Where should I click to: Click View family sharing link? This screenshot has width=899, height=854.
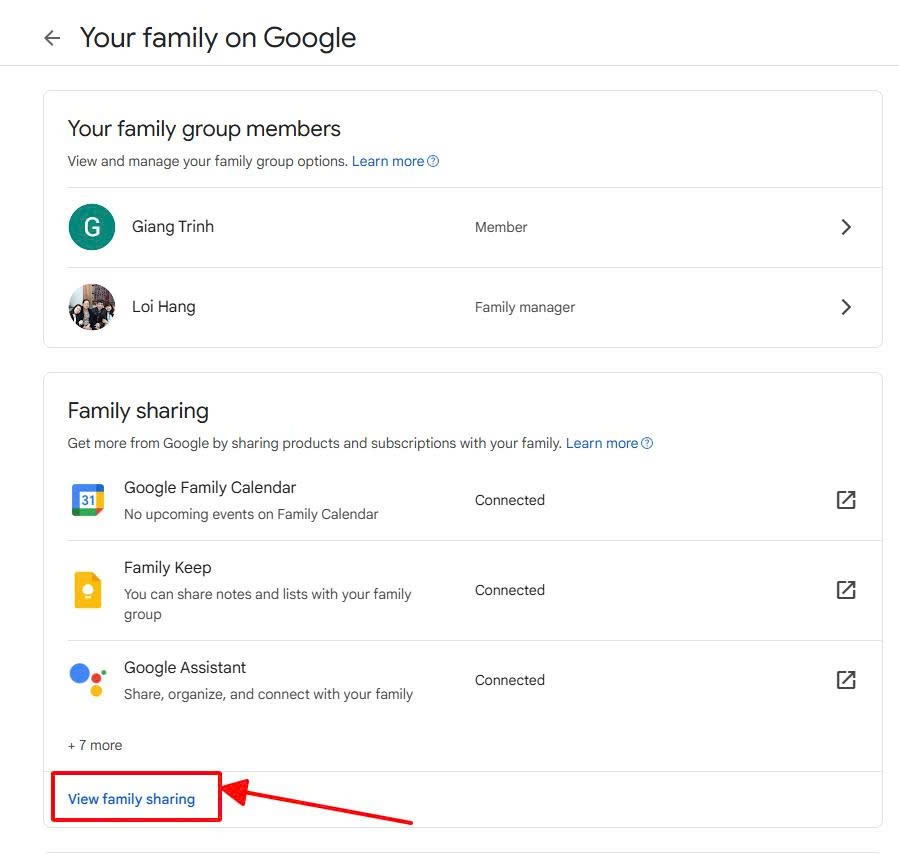tap(131, 799)
